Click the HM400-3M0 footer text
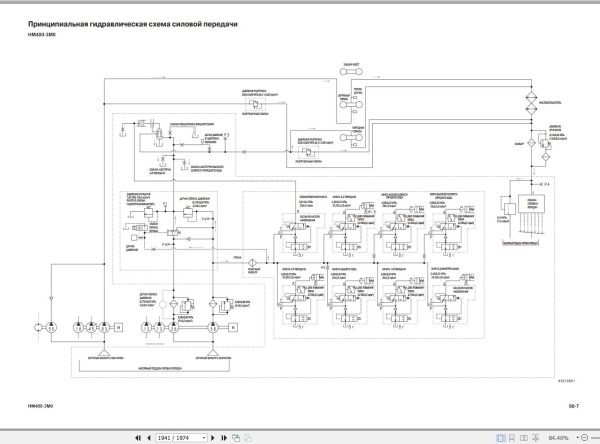The width and height of the screenshot is (600, 444). [40, 406]
